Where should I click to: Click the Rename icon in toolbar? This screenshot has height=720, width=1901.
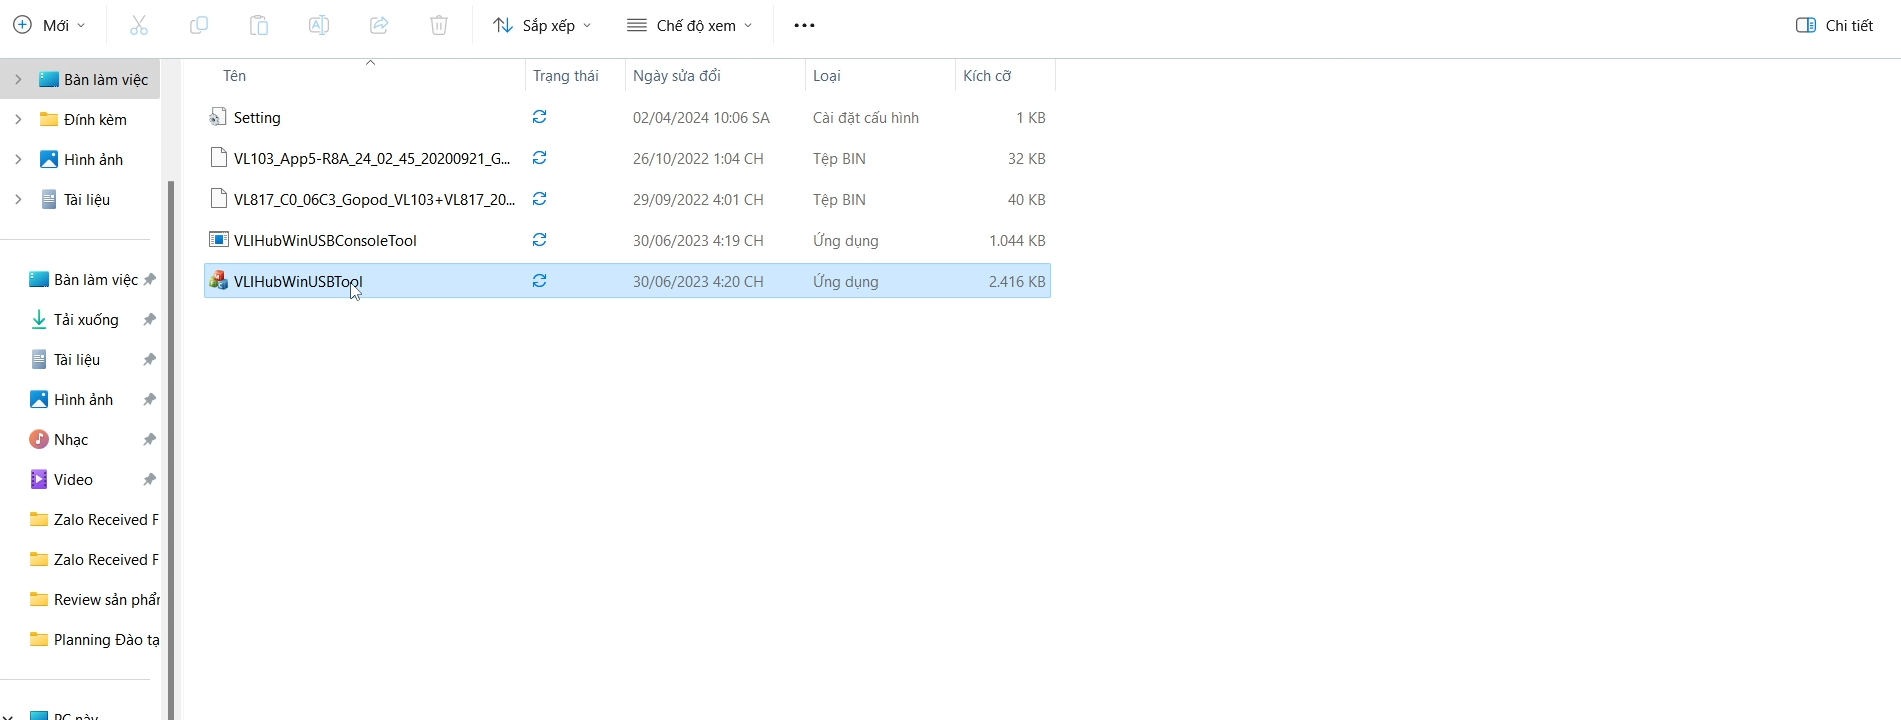319,25
